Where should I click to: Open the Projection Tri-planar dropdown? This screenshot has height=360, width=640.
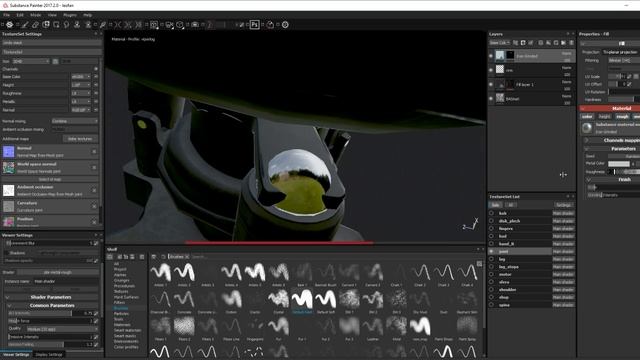[621, 52]
